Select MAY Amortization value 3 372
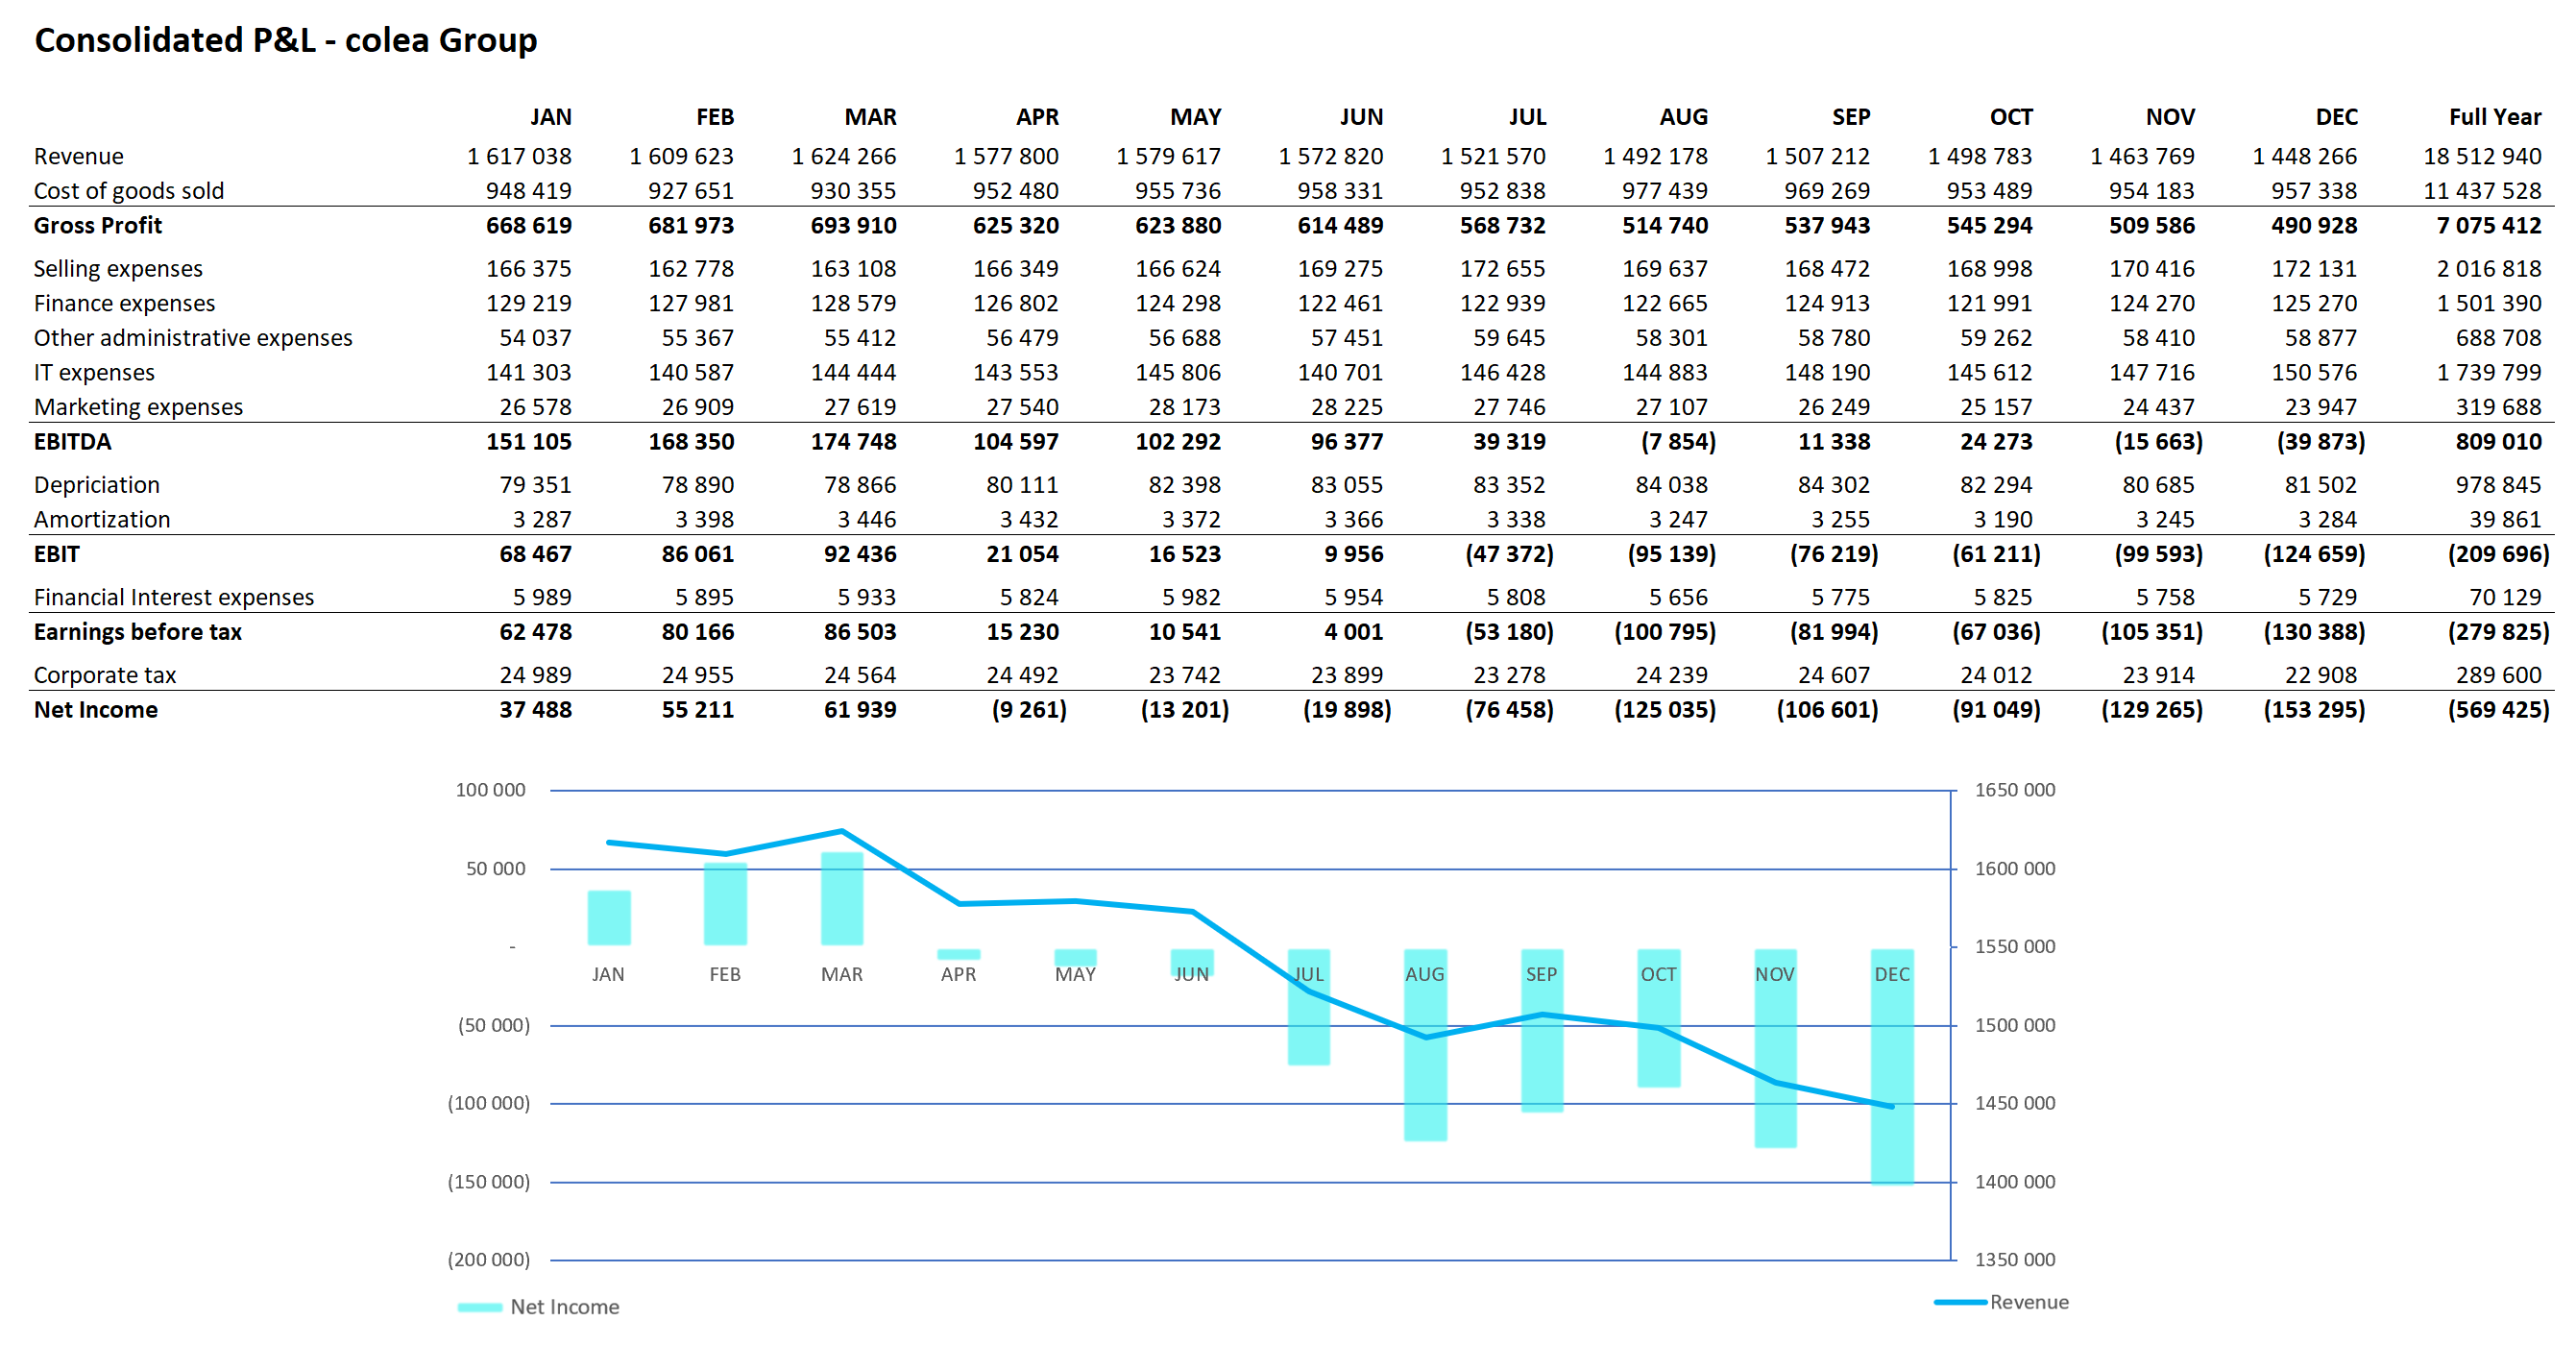Image resolution: width=2576 pixels, height=1346 pixels. pyautogui.click(x=1191, y=519)
